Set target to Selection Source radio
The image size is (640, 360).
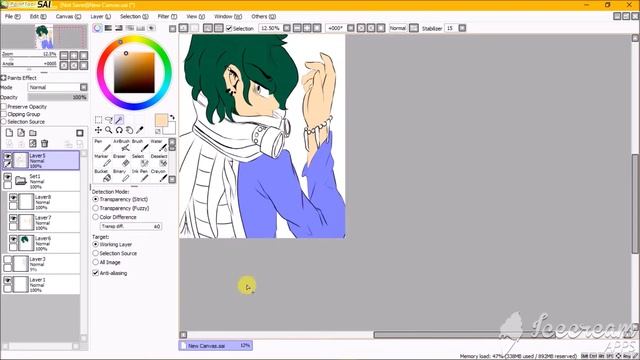[x=96, y=253]
